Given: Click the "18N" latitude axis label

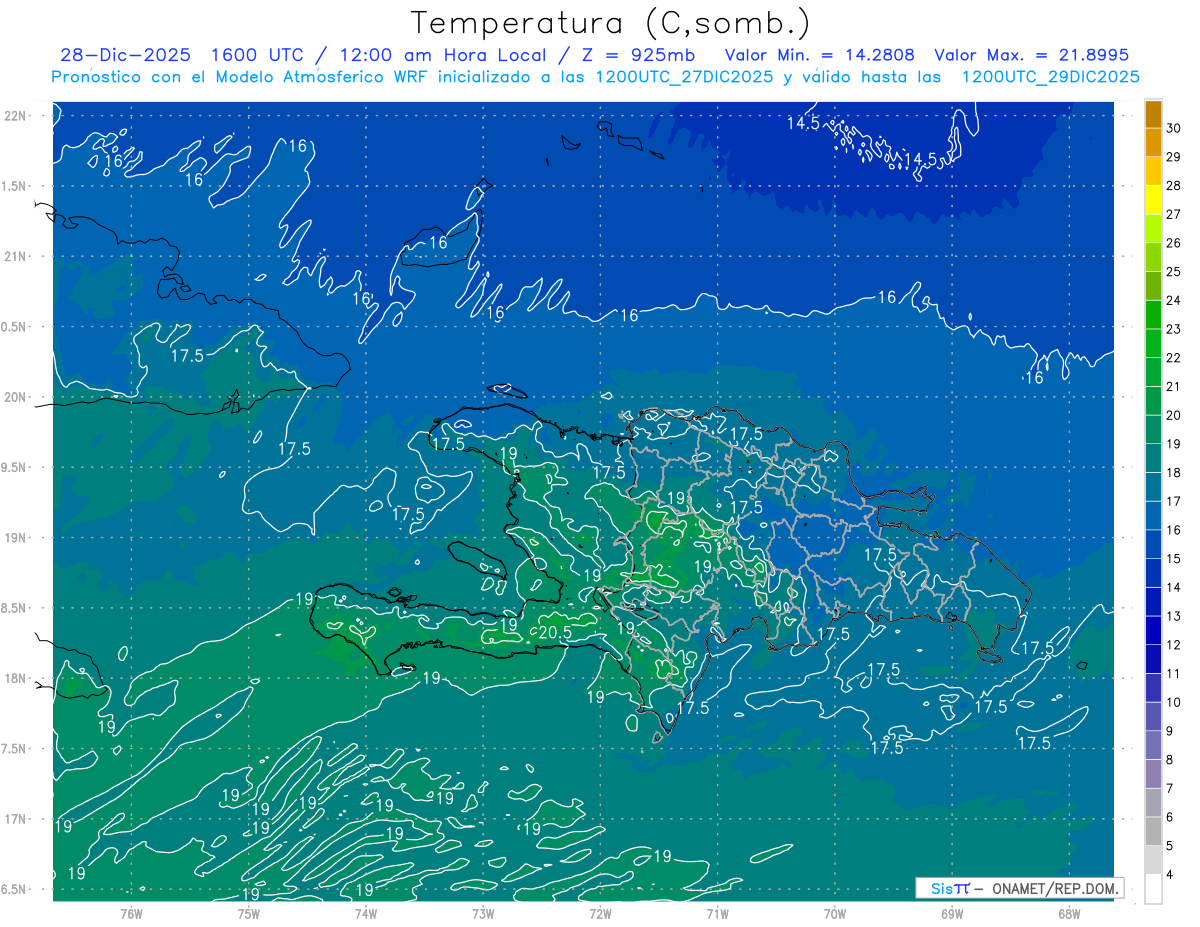Looking at the screenshot, I should [x=14, y=678].
